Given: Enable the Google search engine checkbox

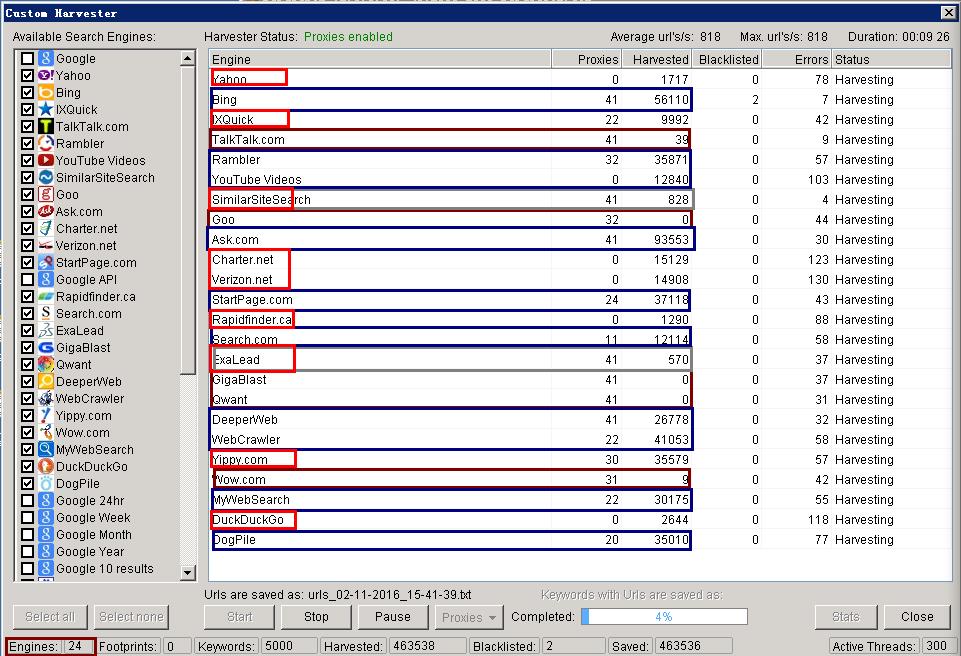Looking at the screenshot, I should [27, 58].
